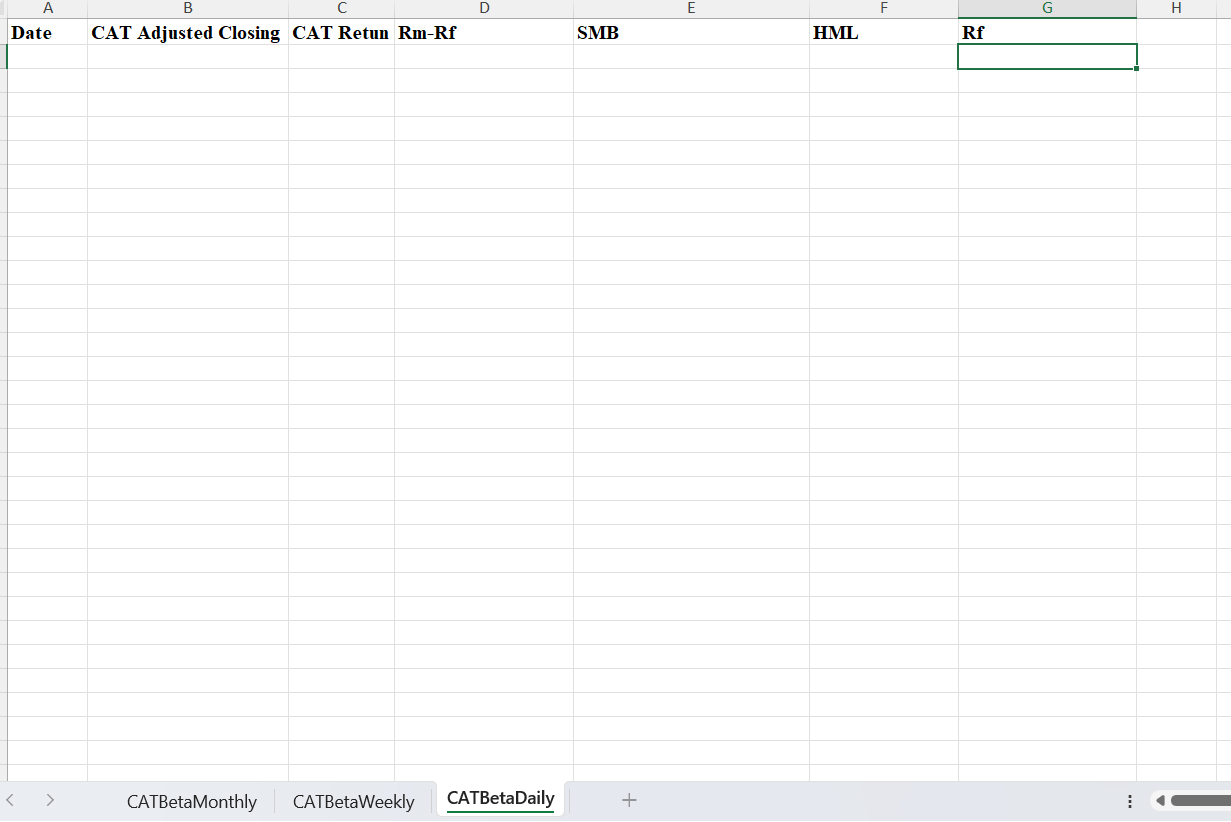Select column H header
This screenshot has width=1231, height=822.
coord(1176,9)
